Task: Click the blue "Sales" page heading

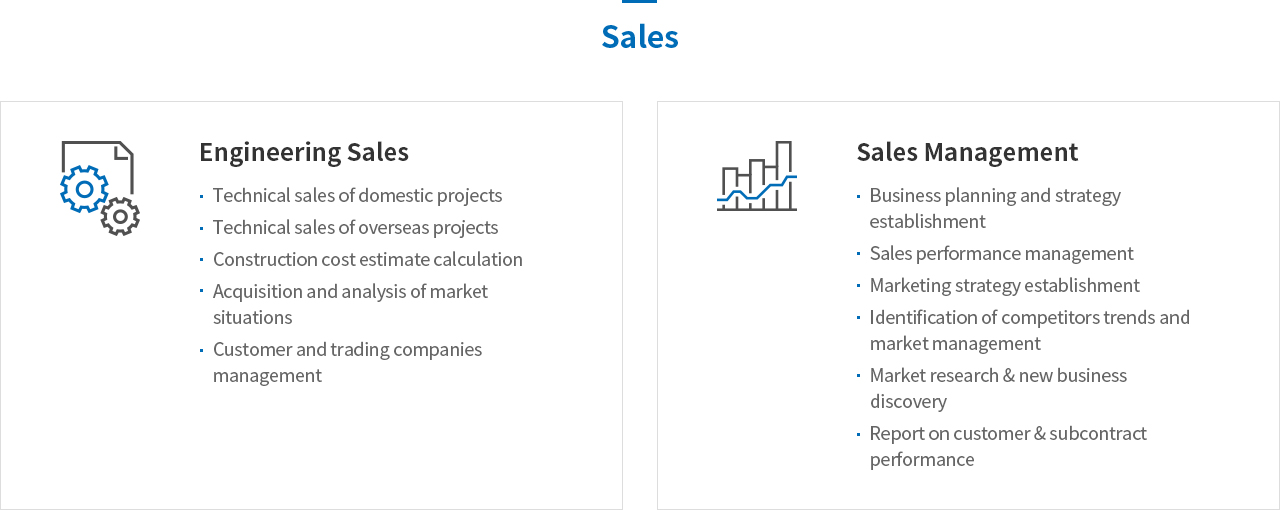Action: [x=640, y=36]
